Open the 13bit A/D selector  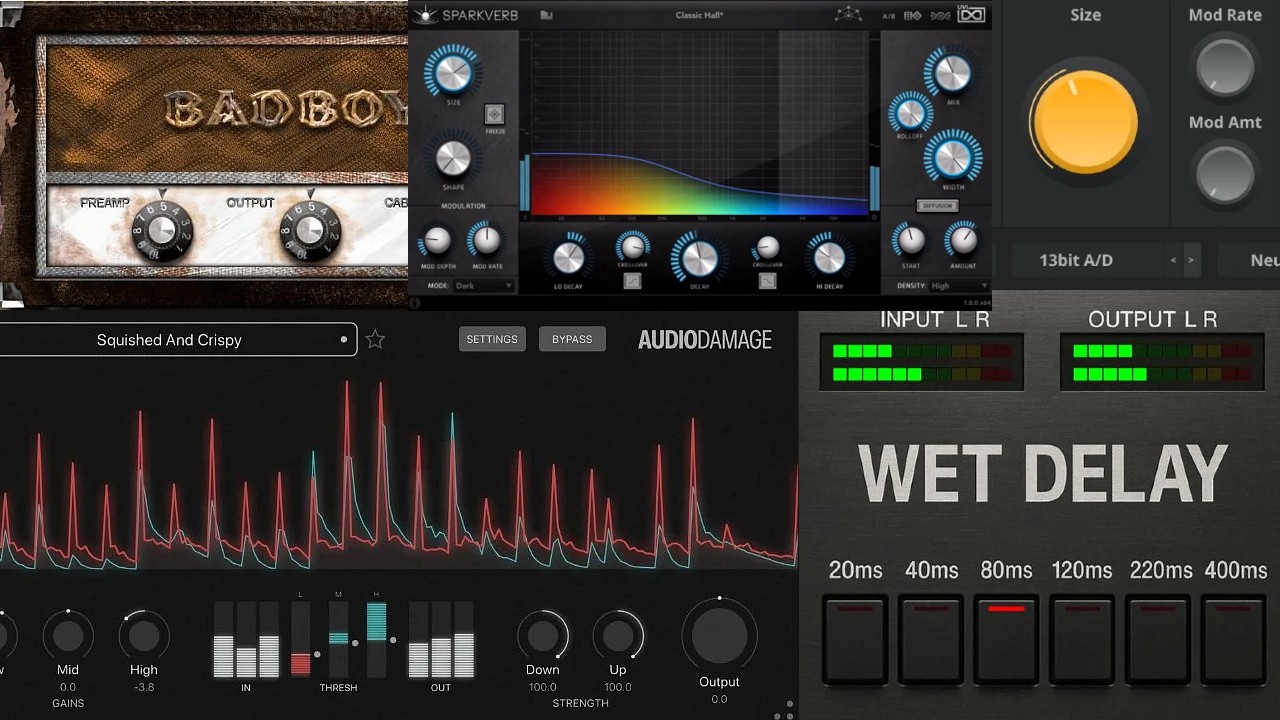[x=1076, y=260]
